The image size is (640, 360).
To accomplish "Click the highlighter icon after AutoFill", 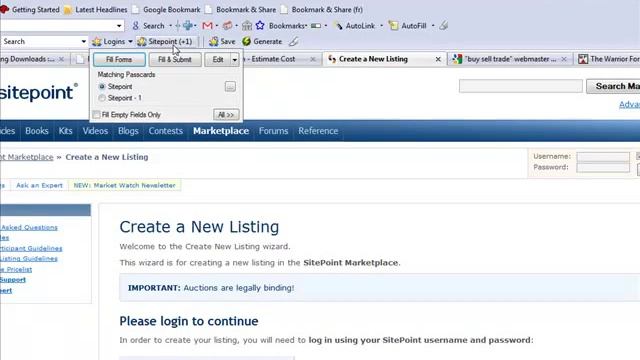I will tap(444, 26).
